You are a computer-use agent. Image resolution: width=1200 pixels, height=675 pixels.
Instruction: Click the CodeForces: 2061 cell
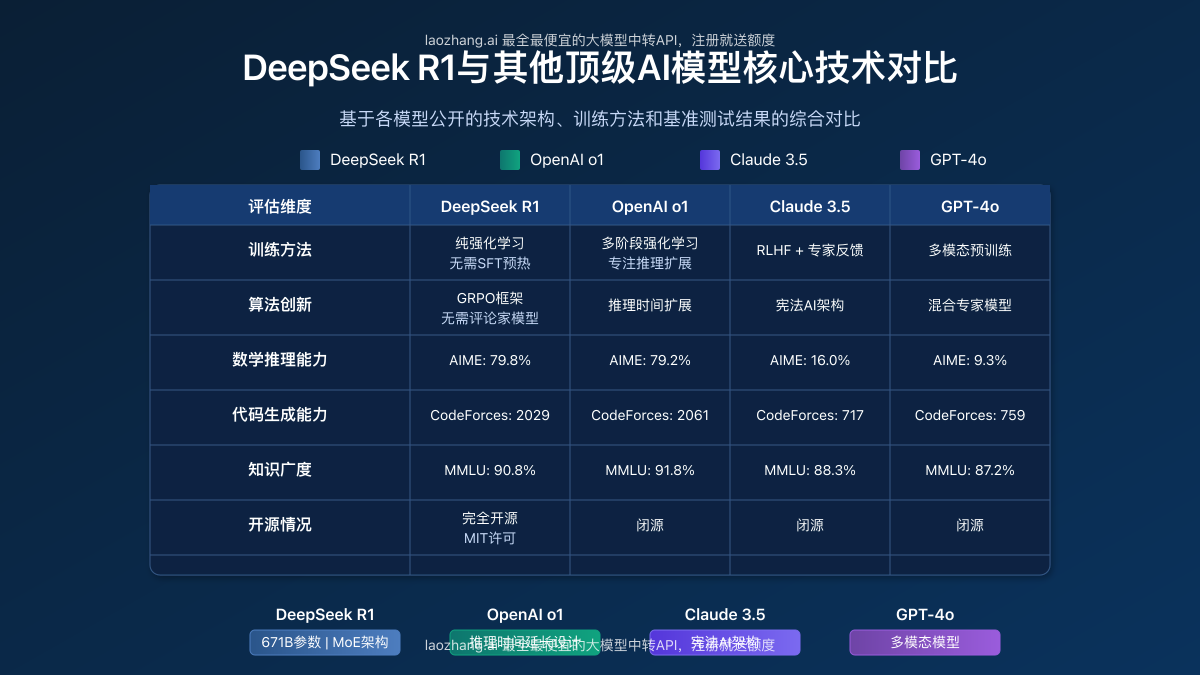click(650, 415)
